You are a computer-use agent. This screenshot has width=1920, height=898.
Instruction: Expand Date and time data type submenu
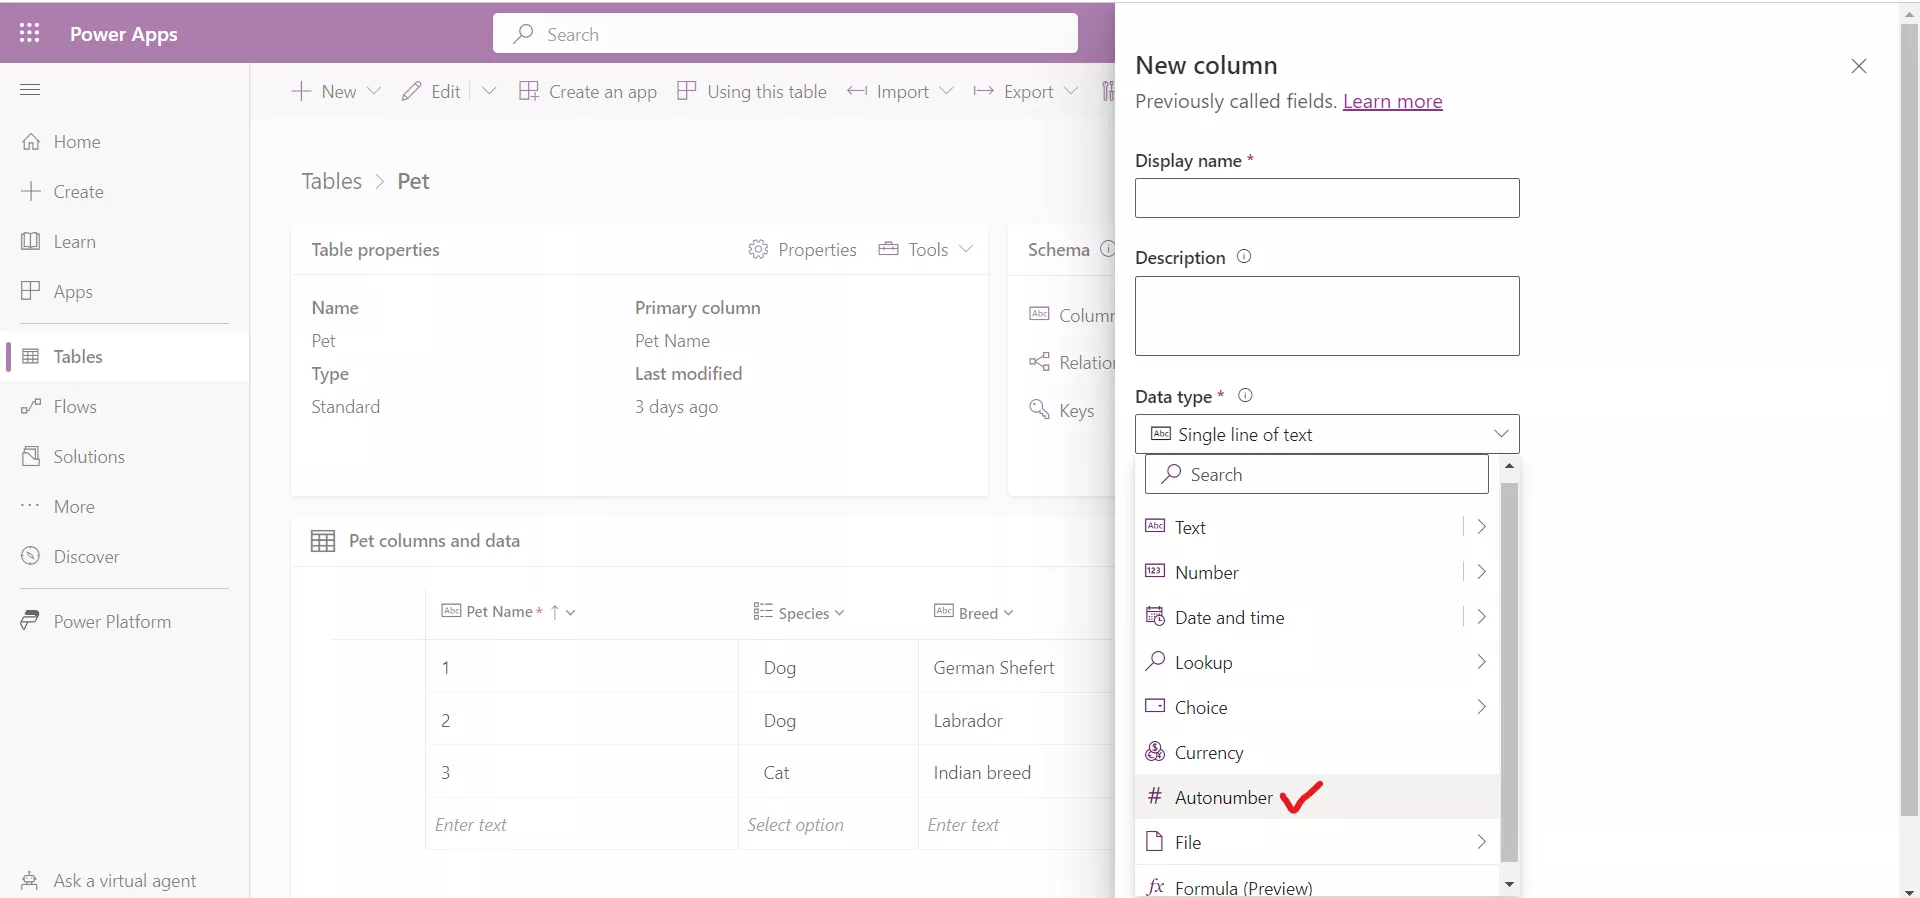(x=1481, y=617)
